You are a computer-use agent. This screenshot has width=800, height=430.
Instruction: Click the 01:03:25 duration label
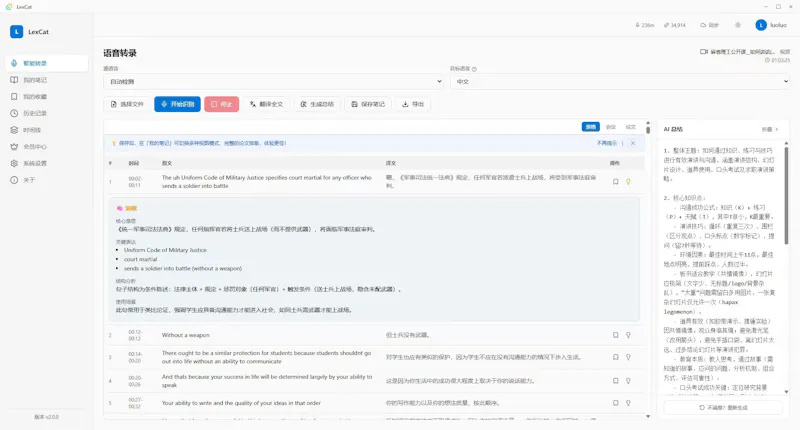[778, 60]
